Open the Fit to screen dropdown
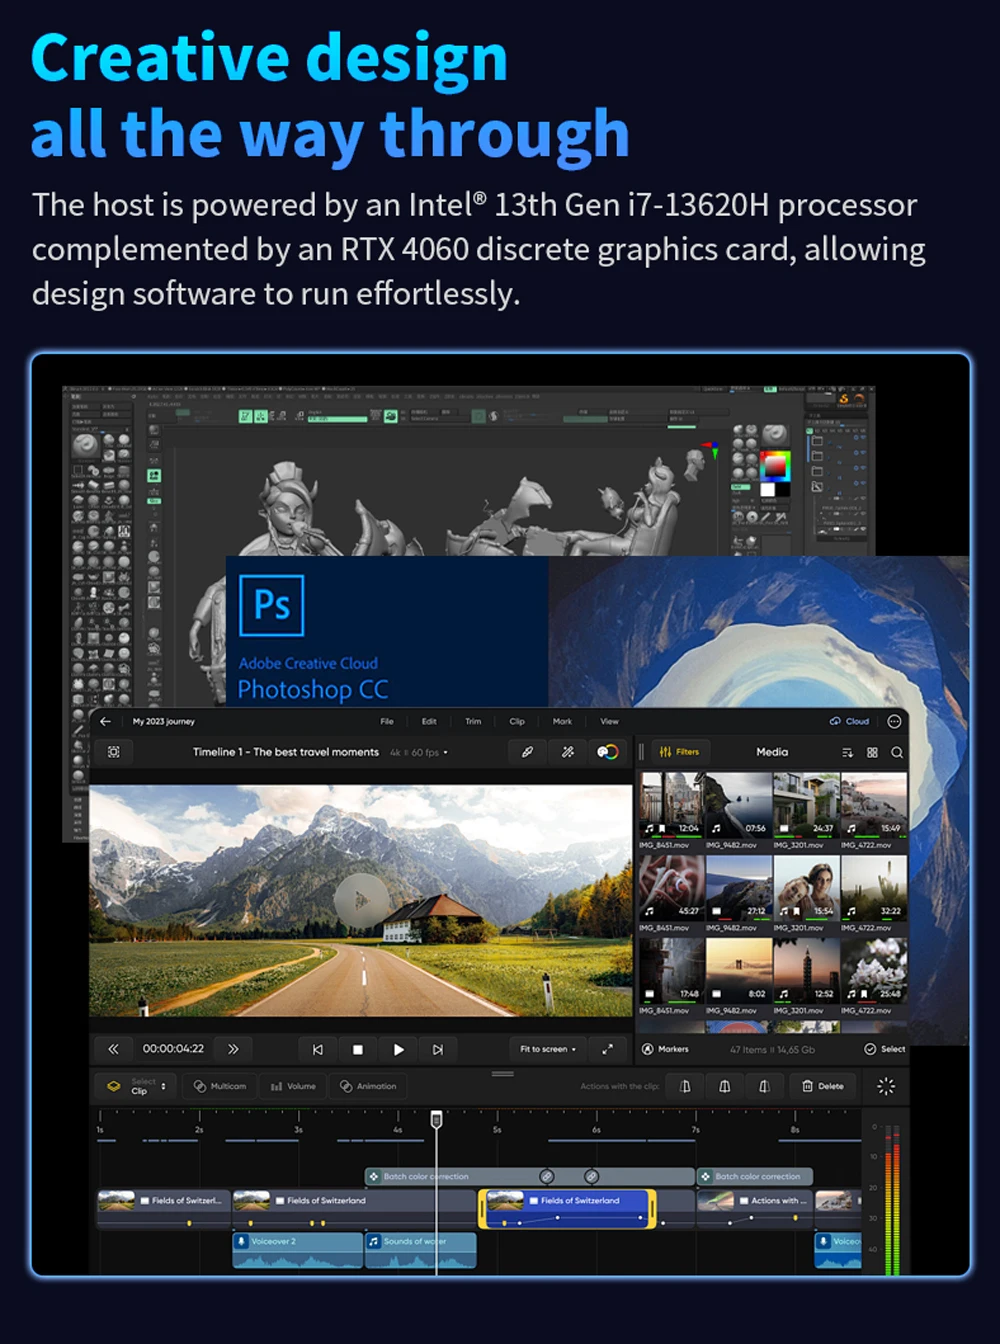Image resolution: width=1000 pixels, height=1344 pixels. coord(547,1049)
